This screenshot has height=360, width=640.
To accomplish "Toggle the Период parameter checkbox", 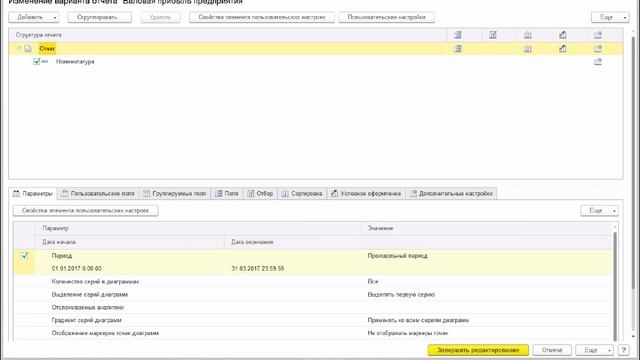I will pos(24,256).
